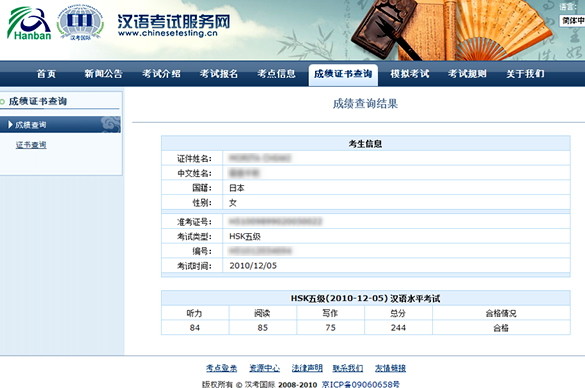Open the language dropdown 简体中
Image resolution: width=585 pixels, height=388 pixels.
pos(572,21)
